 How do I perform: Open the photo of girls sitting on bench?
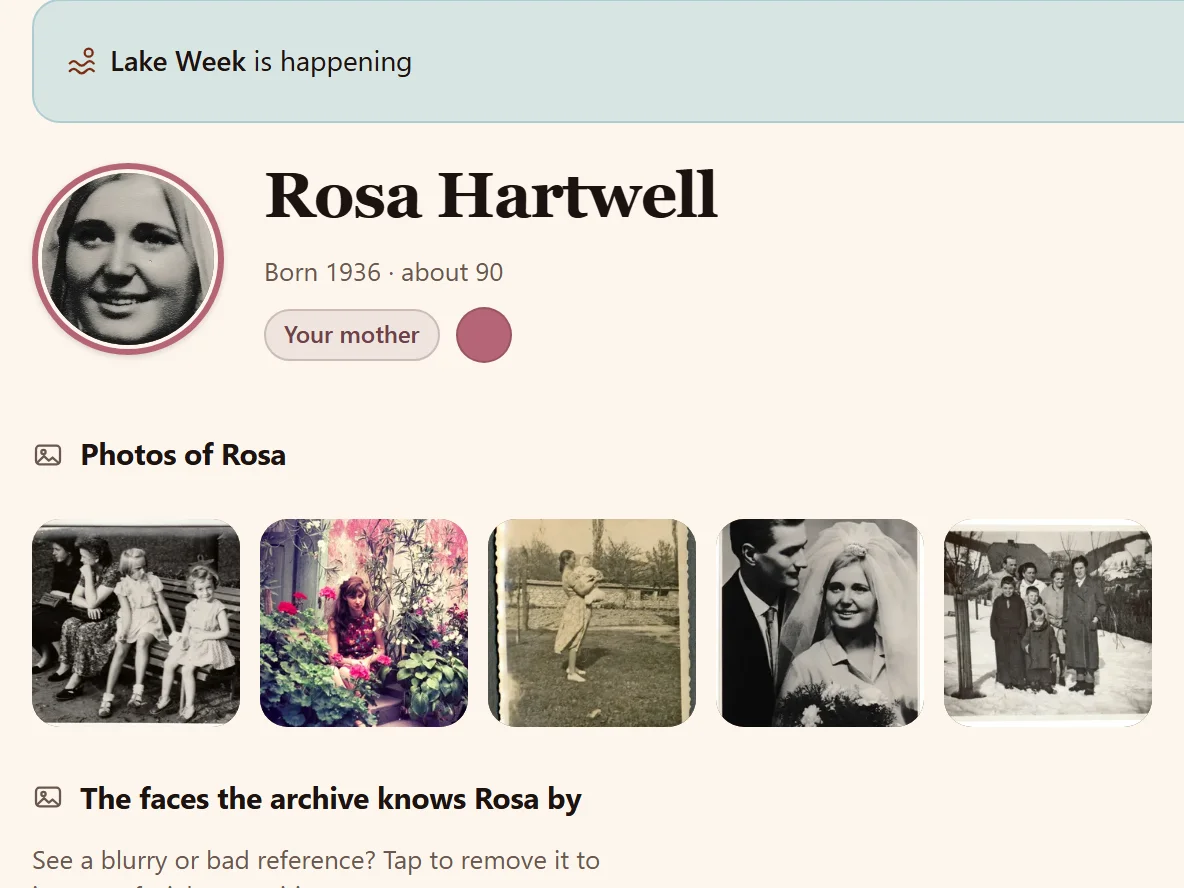(136, 623)
